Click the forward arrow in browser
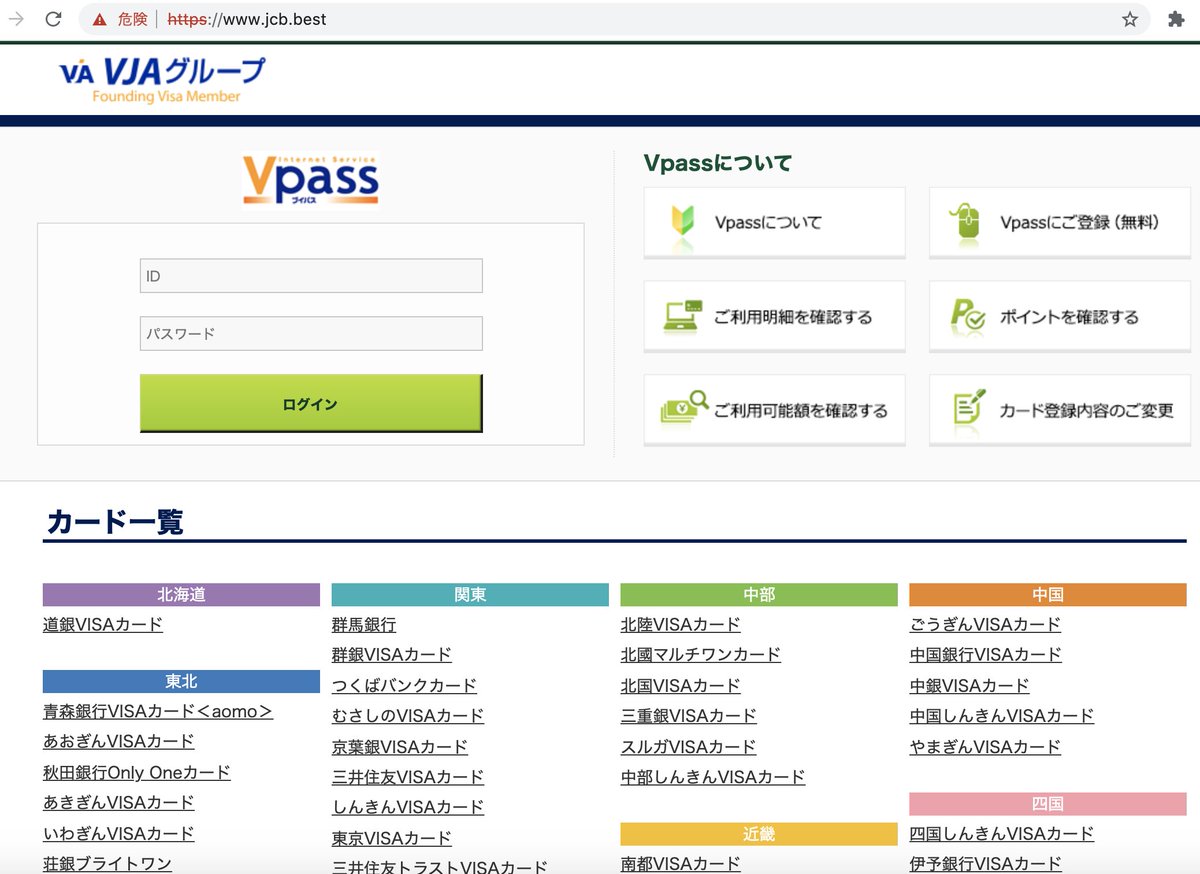Image resolution: width=1200 pixels, height=874 pixels. pos(15,19)
